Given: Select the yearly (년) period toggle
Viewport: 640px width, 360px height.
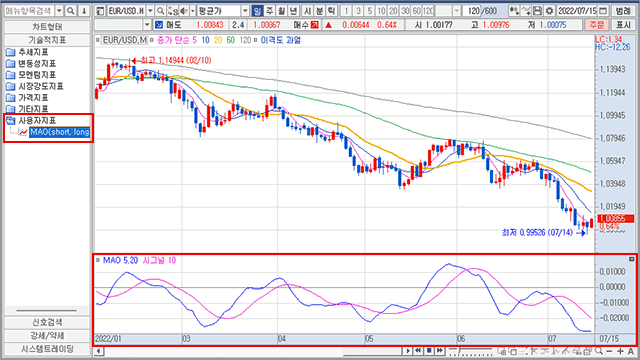Looking at the screenshot, I should point(293,11).
